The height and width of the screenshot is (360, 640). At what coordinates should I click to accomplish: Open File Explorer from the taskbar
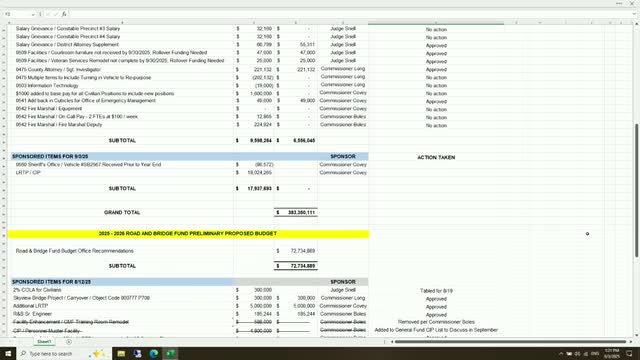[121, 353]
